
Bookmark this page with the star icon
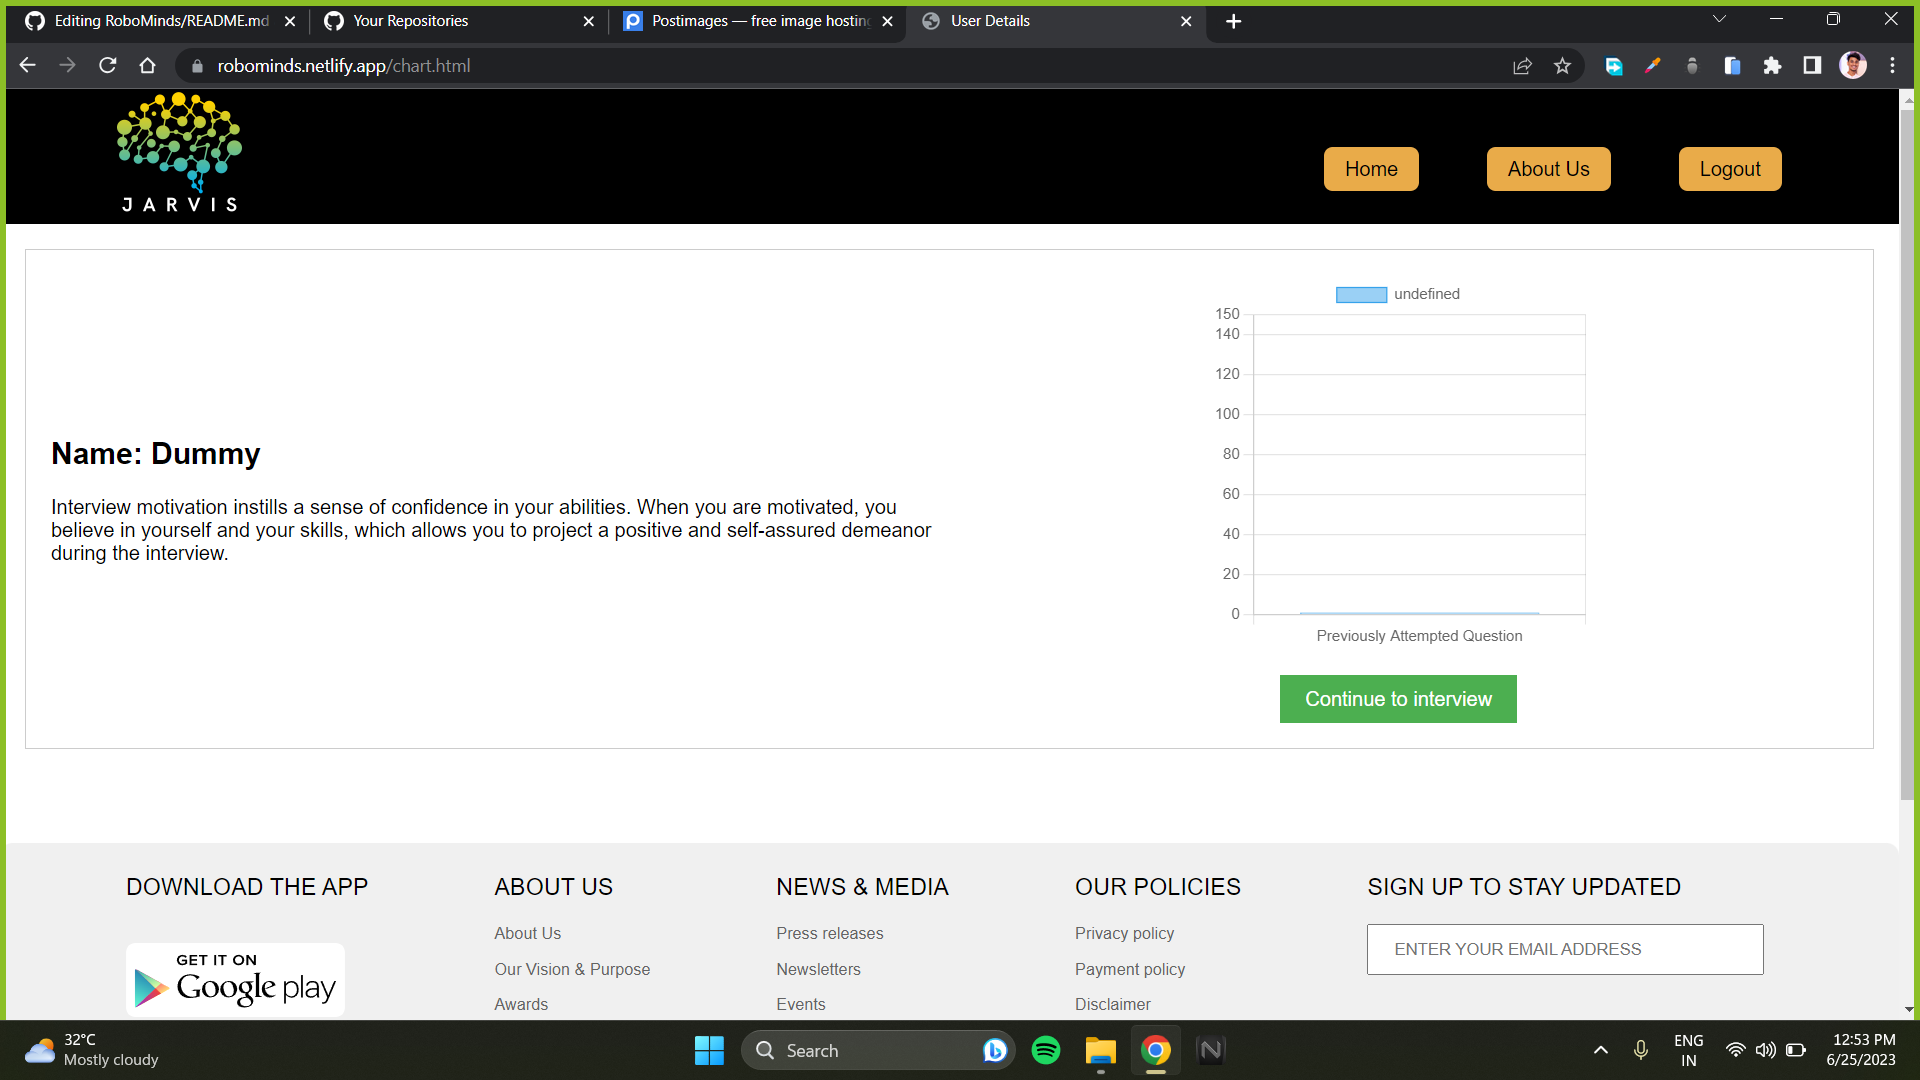1562,66
